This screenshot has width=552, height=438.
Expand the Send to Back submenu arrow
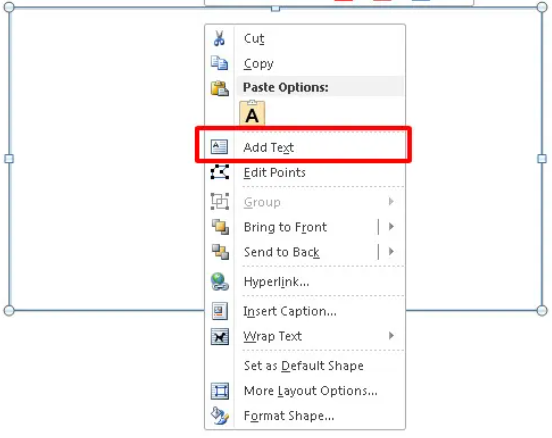[391, 251]
